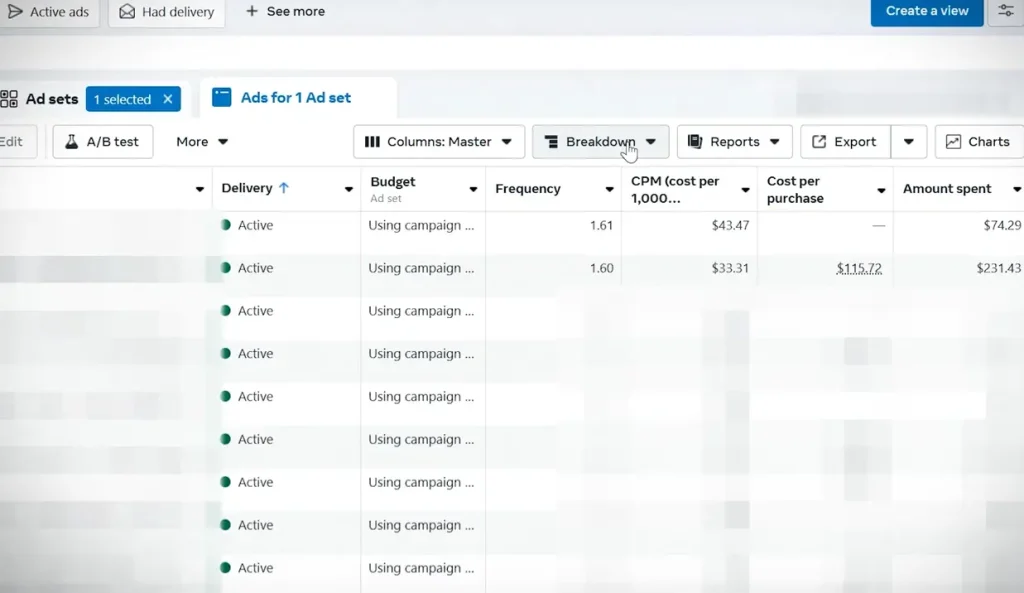Open Cost per purchase column menu arrow

click(881, 191)
